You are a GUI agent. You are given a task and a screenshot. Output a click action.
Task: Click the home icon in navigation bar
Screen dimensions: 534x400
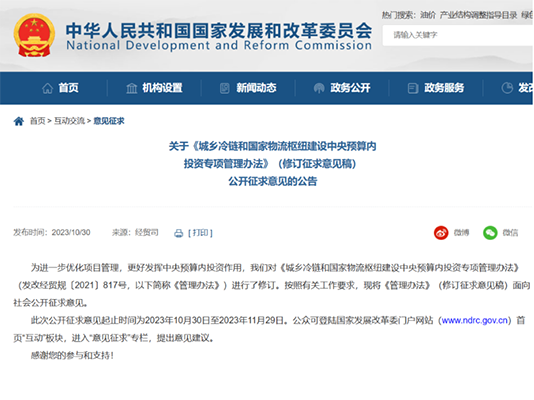point(48,88)
